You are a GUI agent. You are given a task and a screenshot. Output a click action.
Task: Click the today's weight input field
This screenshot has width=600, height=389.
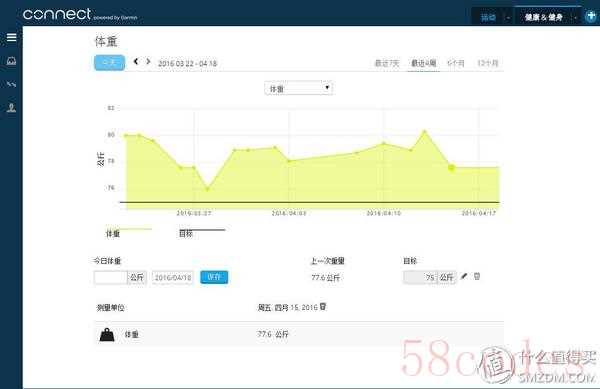[x=111, y=277]
